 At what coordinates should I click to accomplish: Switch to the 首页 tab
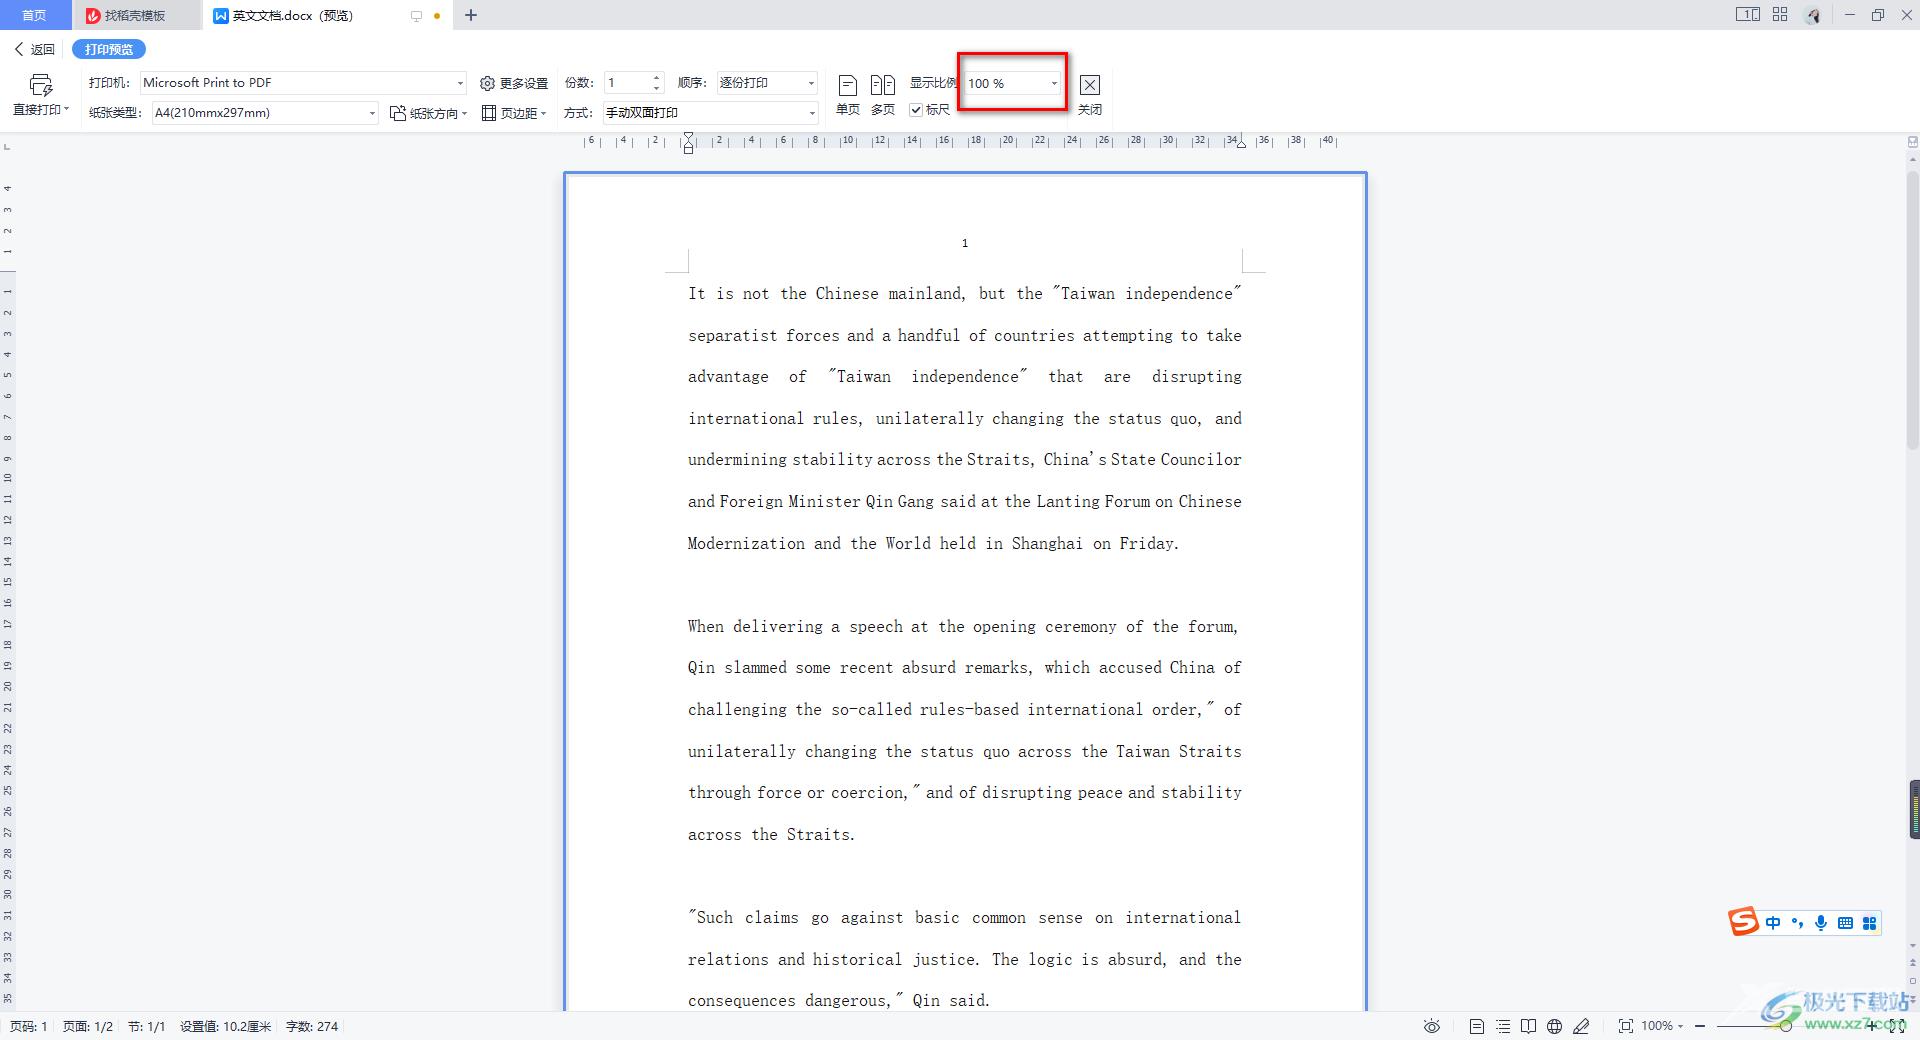(35, 15)
